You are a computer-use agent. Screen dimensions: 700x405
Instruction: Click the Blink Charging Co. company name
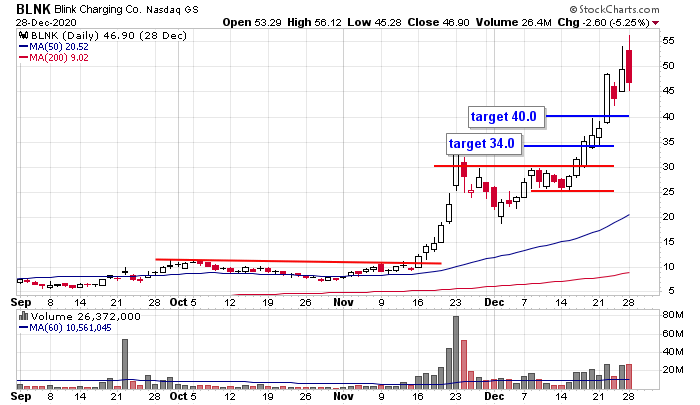(97, 9)
